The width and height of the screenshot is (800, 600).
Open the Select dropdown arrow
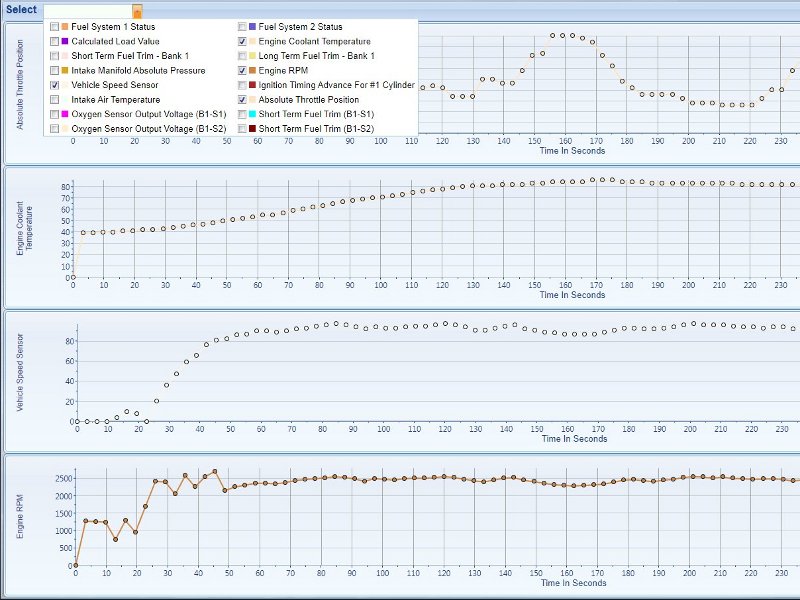point(137,11)
